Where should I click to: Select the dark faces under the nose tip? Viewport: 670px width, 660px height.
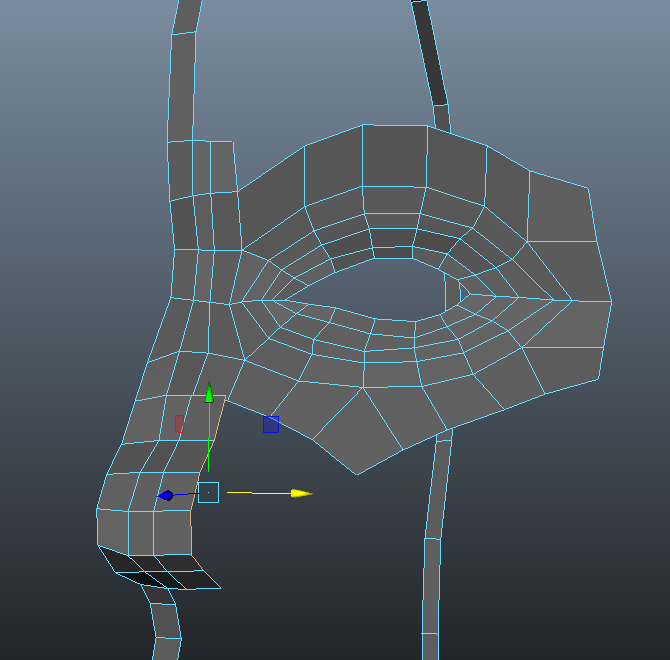(160, 572)
